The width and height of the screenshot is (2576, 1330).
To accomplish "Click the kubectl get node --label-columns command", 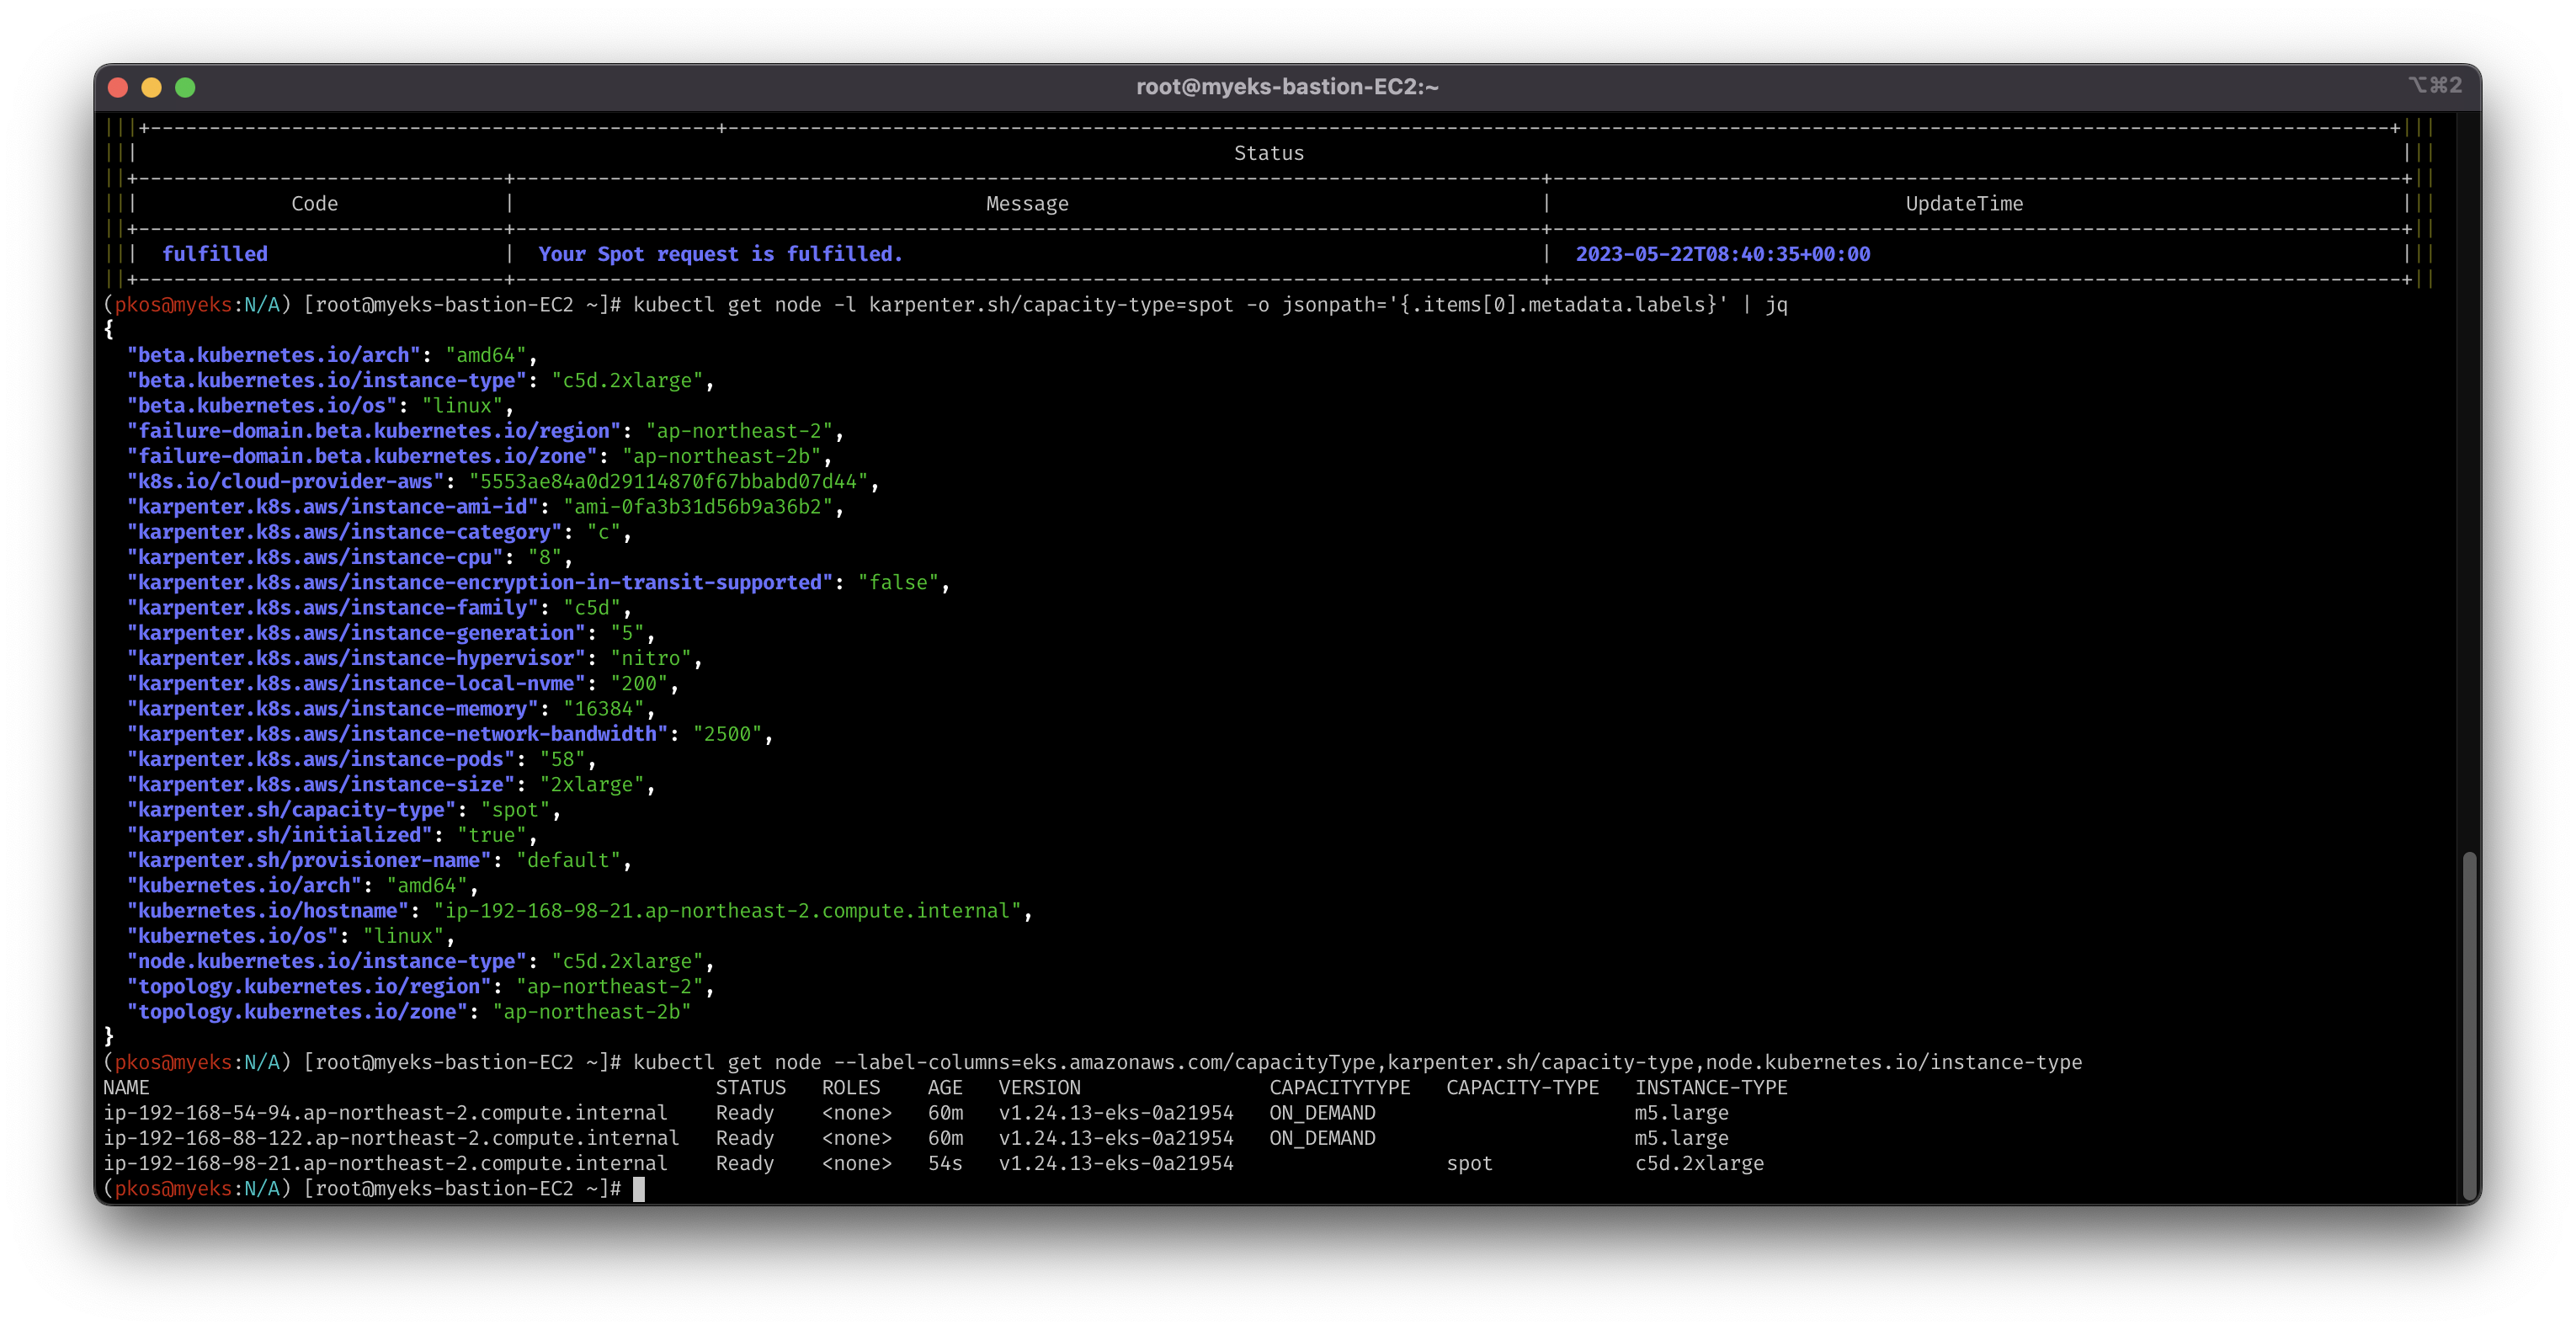I will click(x=1357, y=1062).
